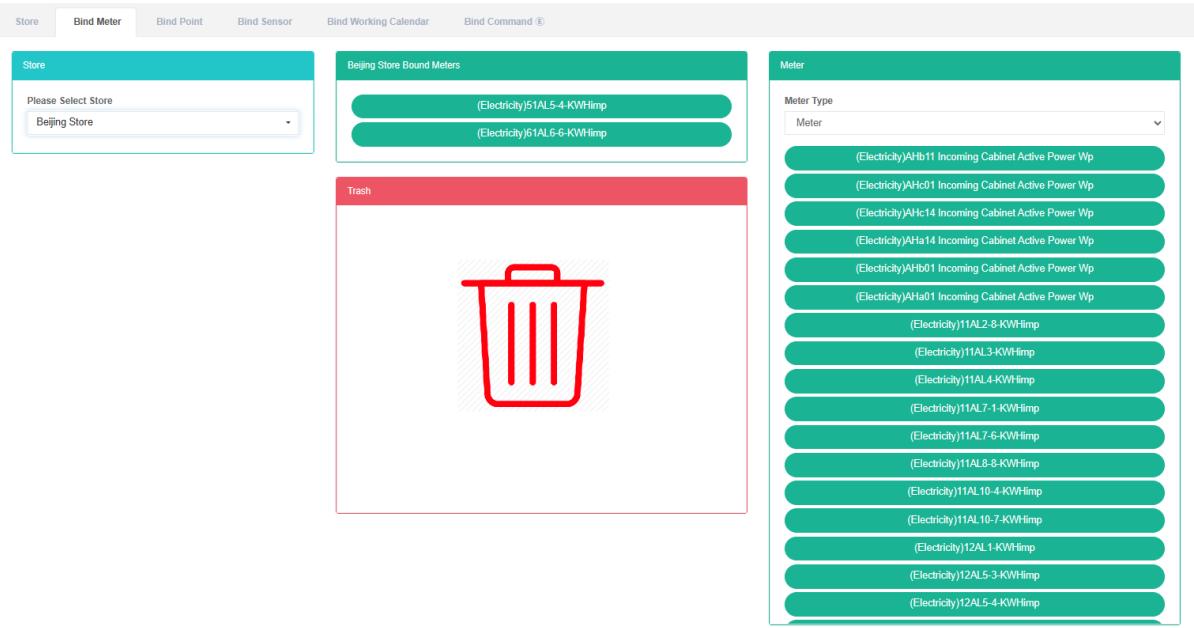This screenshot has width=1194, height=628.
Task: Select the Bind Meter tab
Action: 97,22
